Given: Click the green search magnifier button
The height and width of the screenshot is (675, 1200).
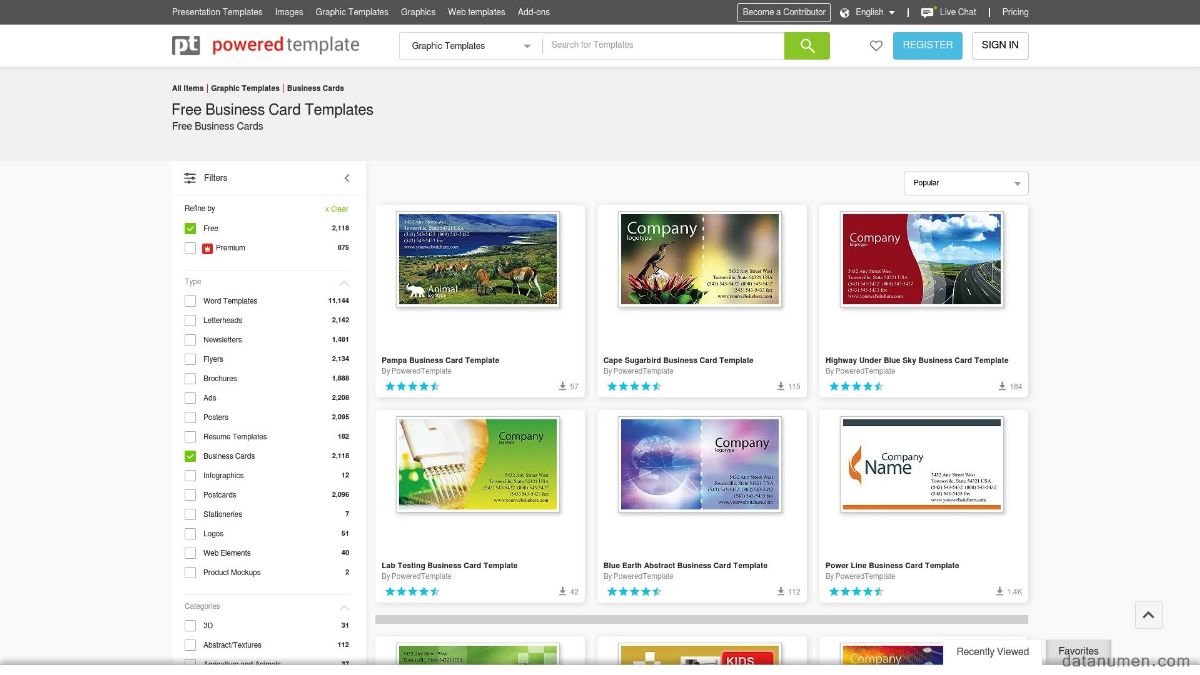Looking at the screenshot, I should point(807,46).
